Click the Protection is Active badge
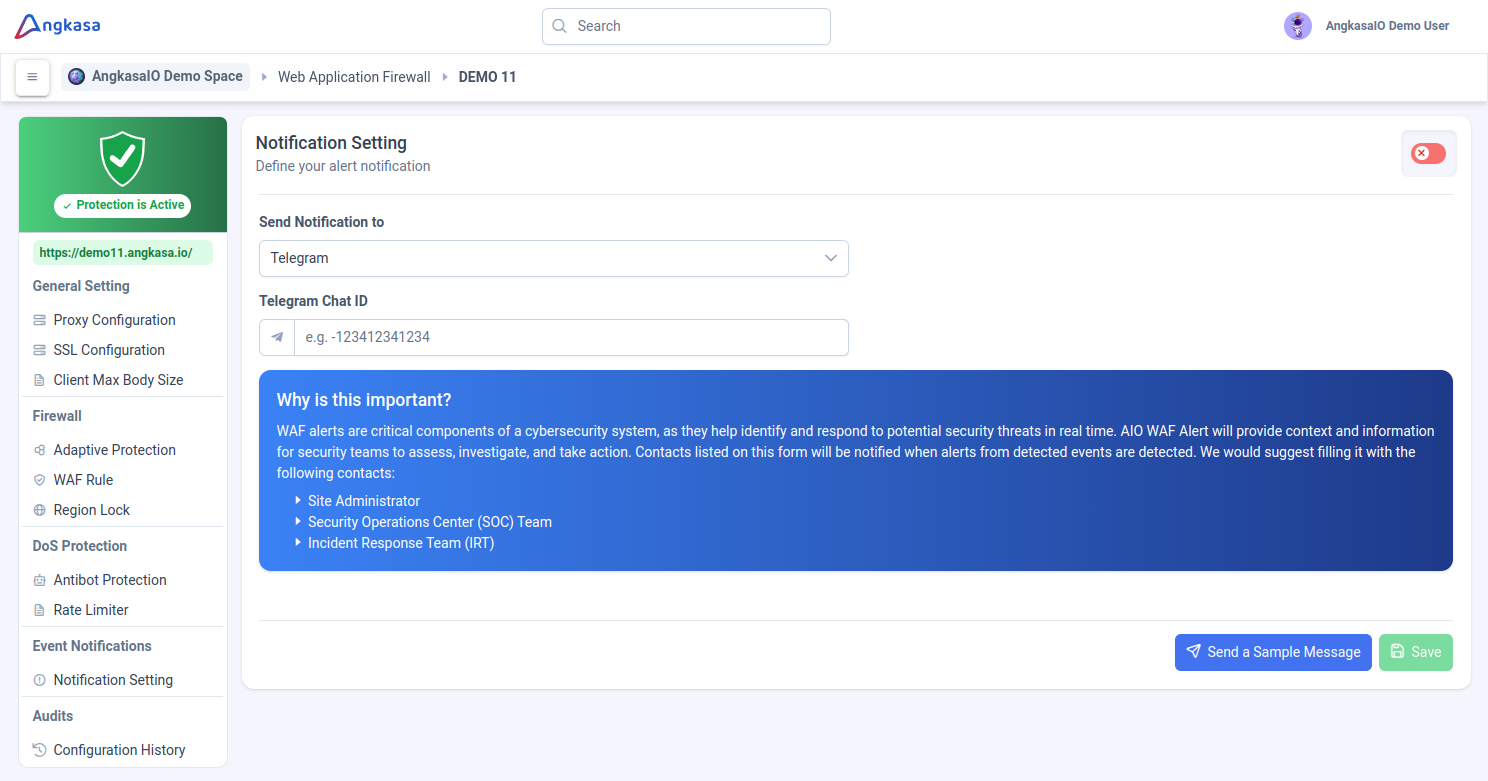 coord(123,205)
